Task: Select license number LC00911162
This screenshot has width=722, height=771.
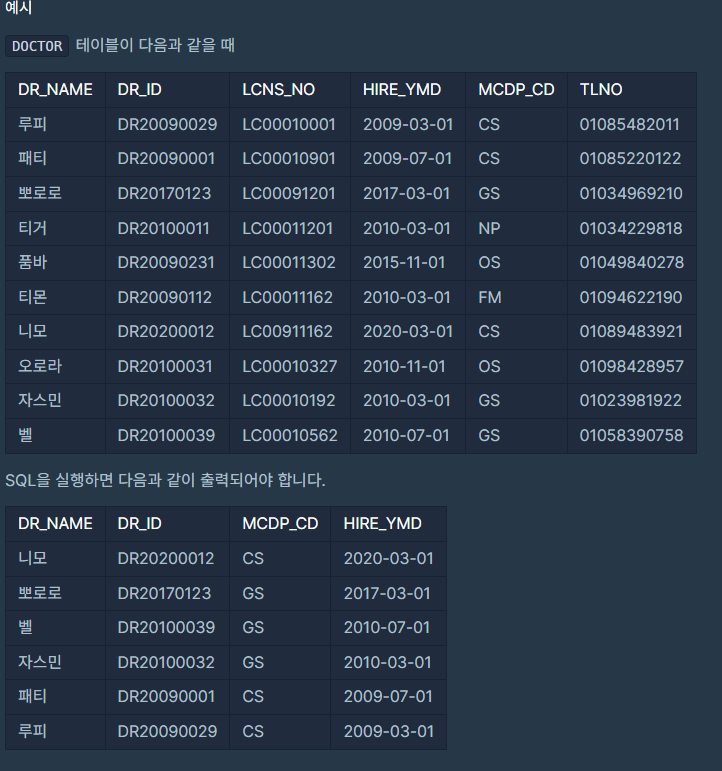Action: (x=288, y=331)
